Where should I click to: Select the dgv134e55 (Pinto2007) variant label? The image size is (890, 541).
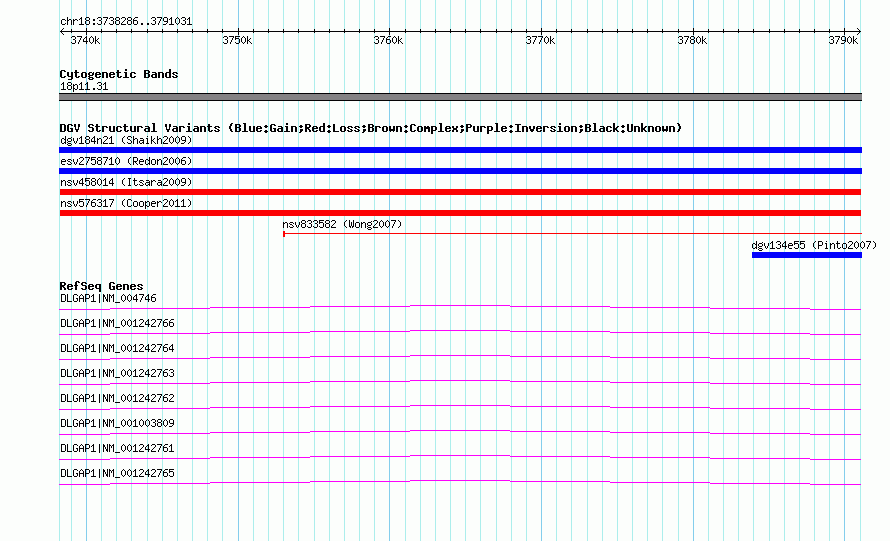tap(814, 245)
